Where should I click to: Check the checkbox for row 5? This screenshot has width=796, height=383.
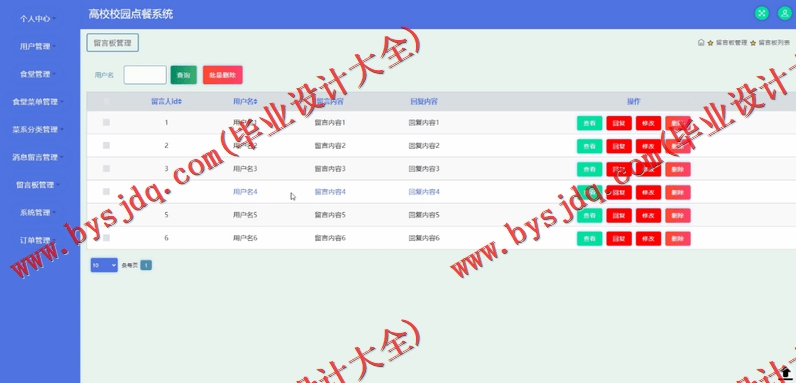(x=106, y=215)
